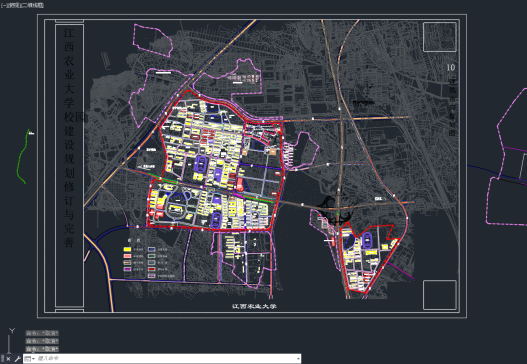Select the empty square box at drawing bottom-right
The image size is (527, 364).
tap(440, 295)
